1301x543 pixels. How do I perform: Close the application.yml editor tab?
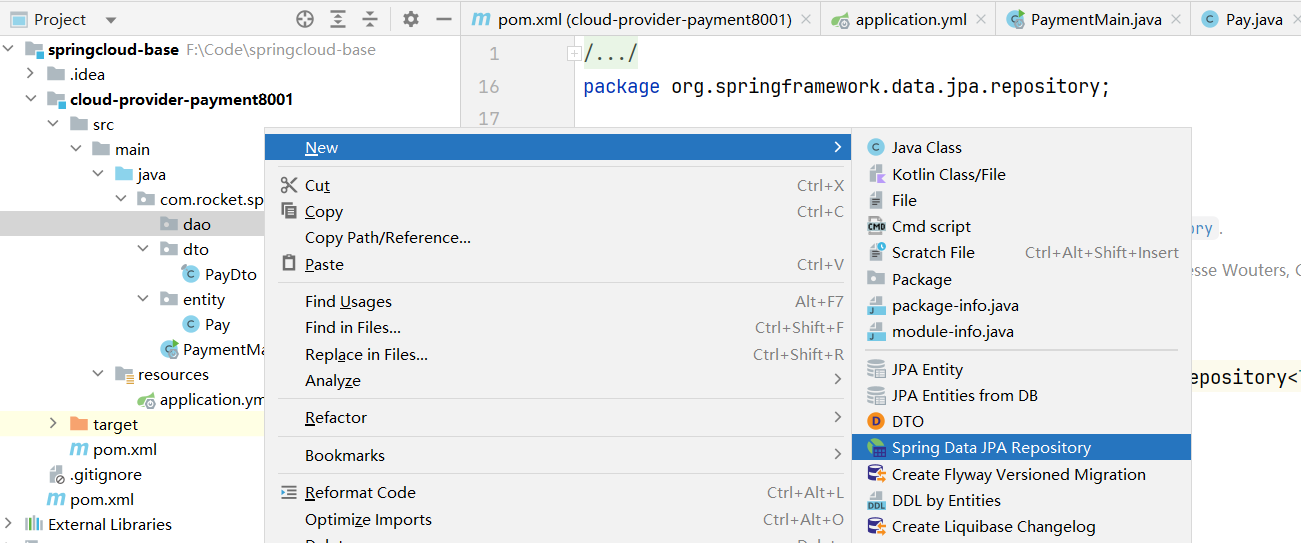(981, 20)
